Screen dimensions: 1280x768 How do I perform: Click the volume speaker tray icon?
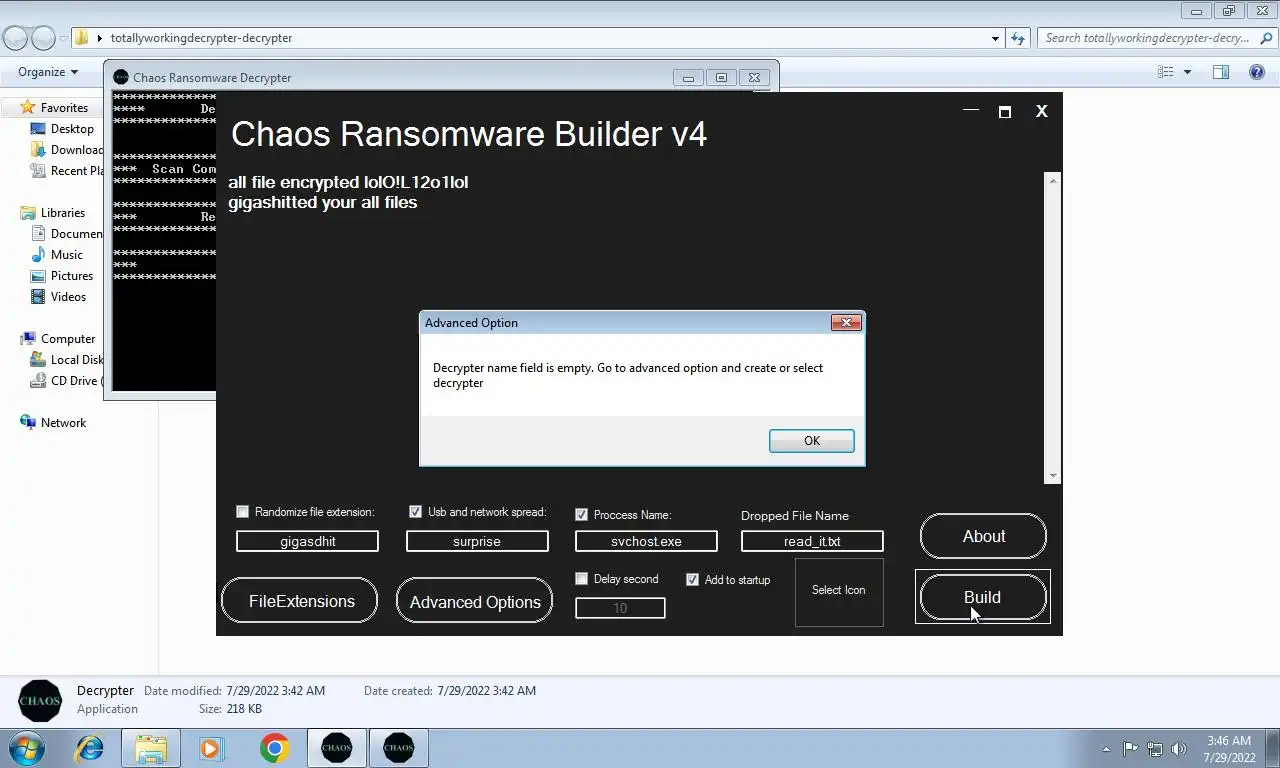click(x=1179, y=748)
